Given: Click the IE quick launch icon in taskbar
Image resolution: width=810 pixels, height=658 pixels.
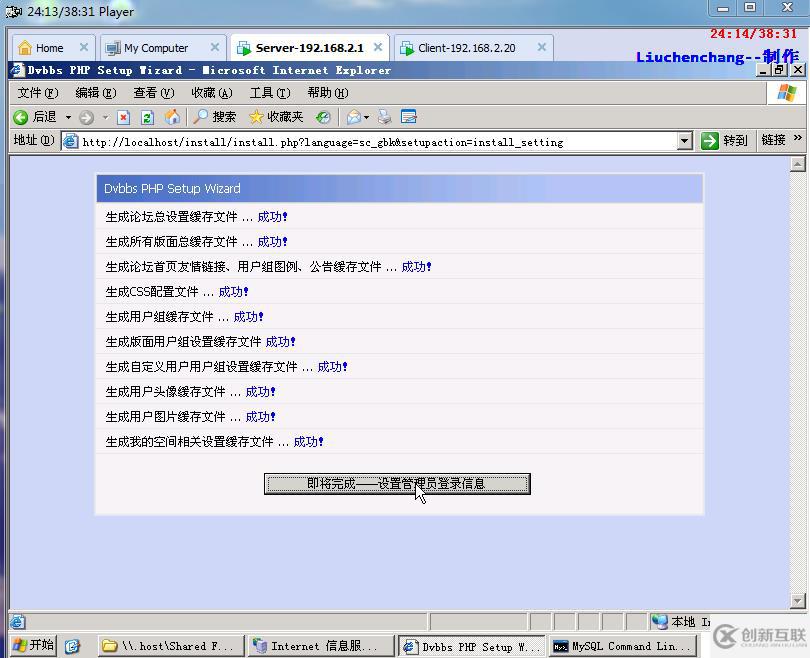Looking at the screenshot, I should click(73, 646).
